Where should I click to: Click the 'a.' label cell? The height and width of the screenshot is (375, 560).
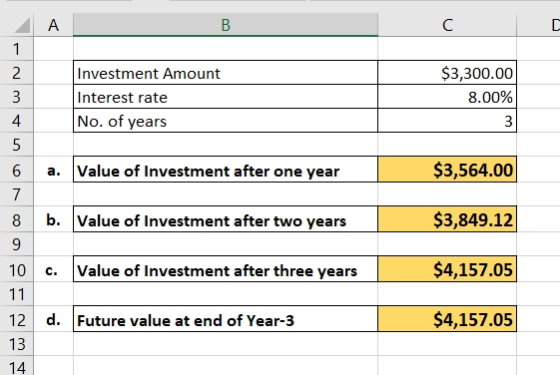(54, 170)
